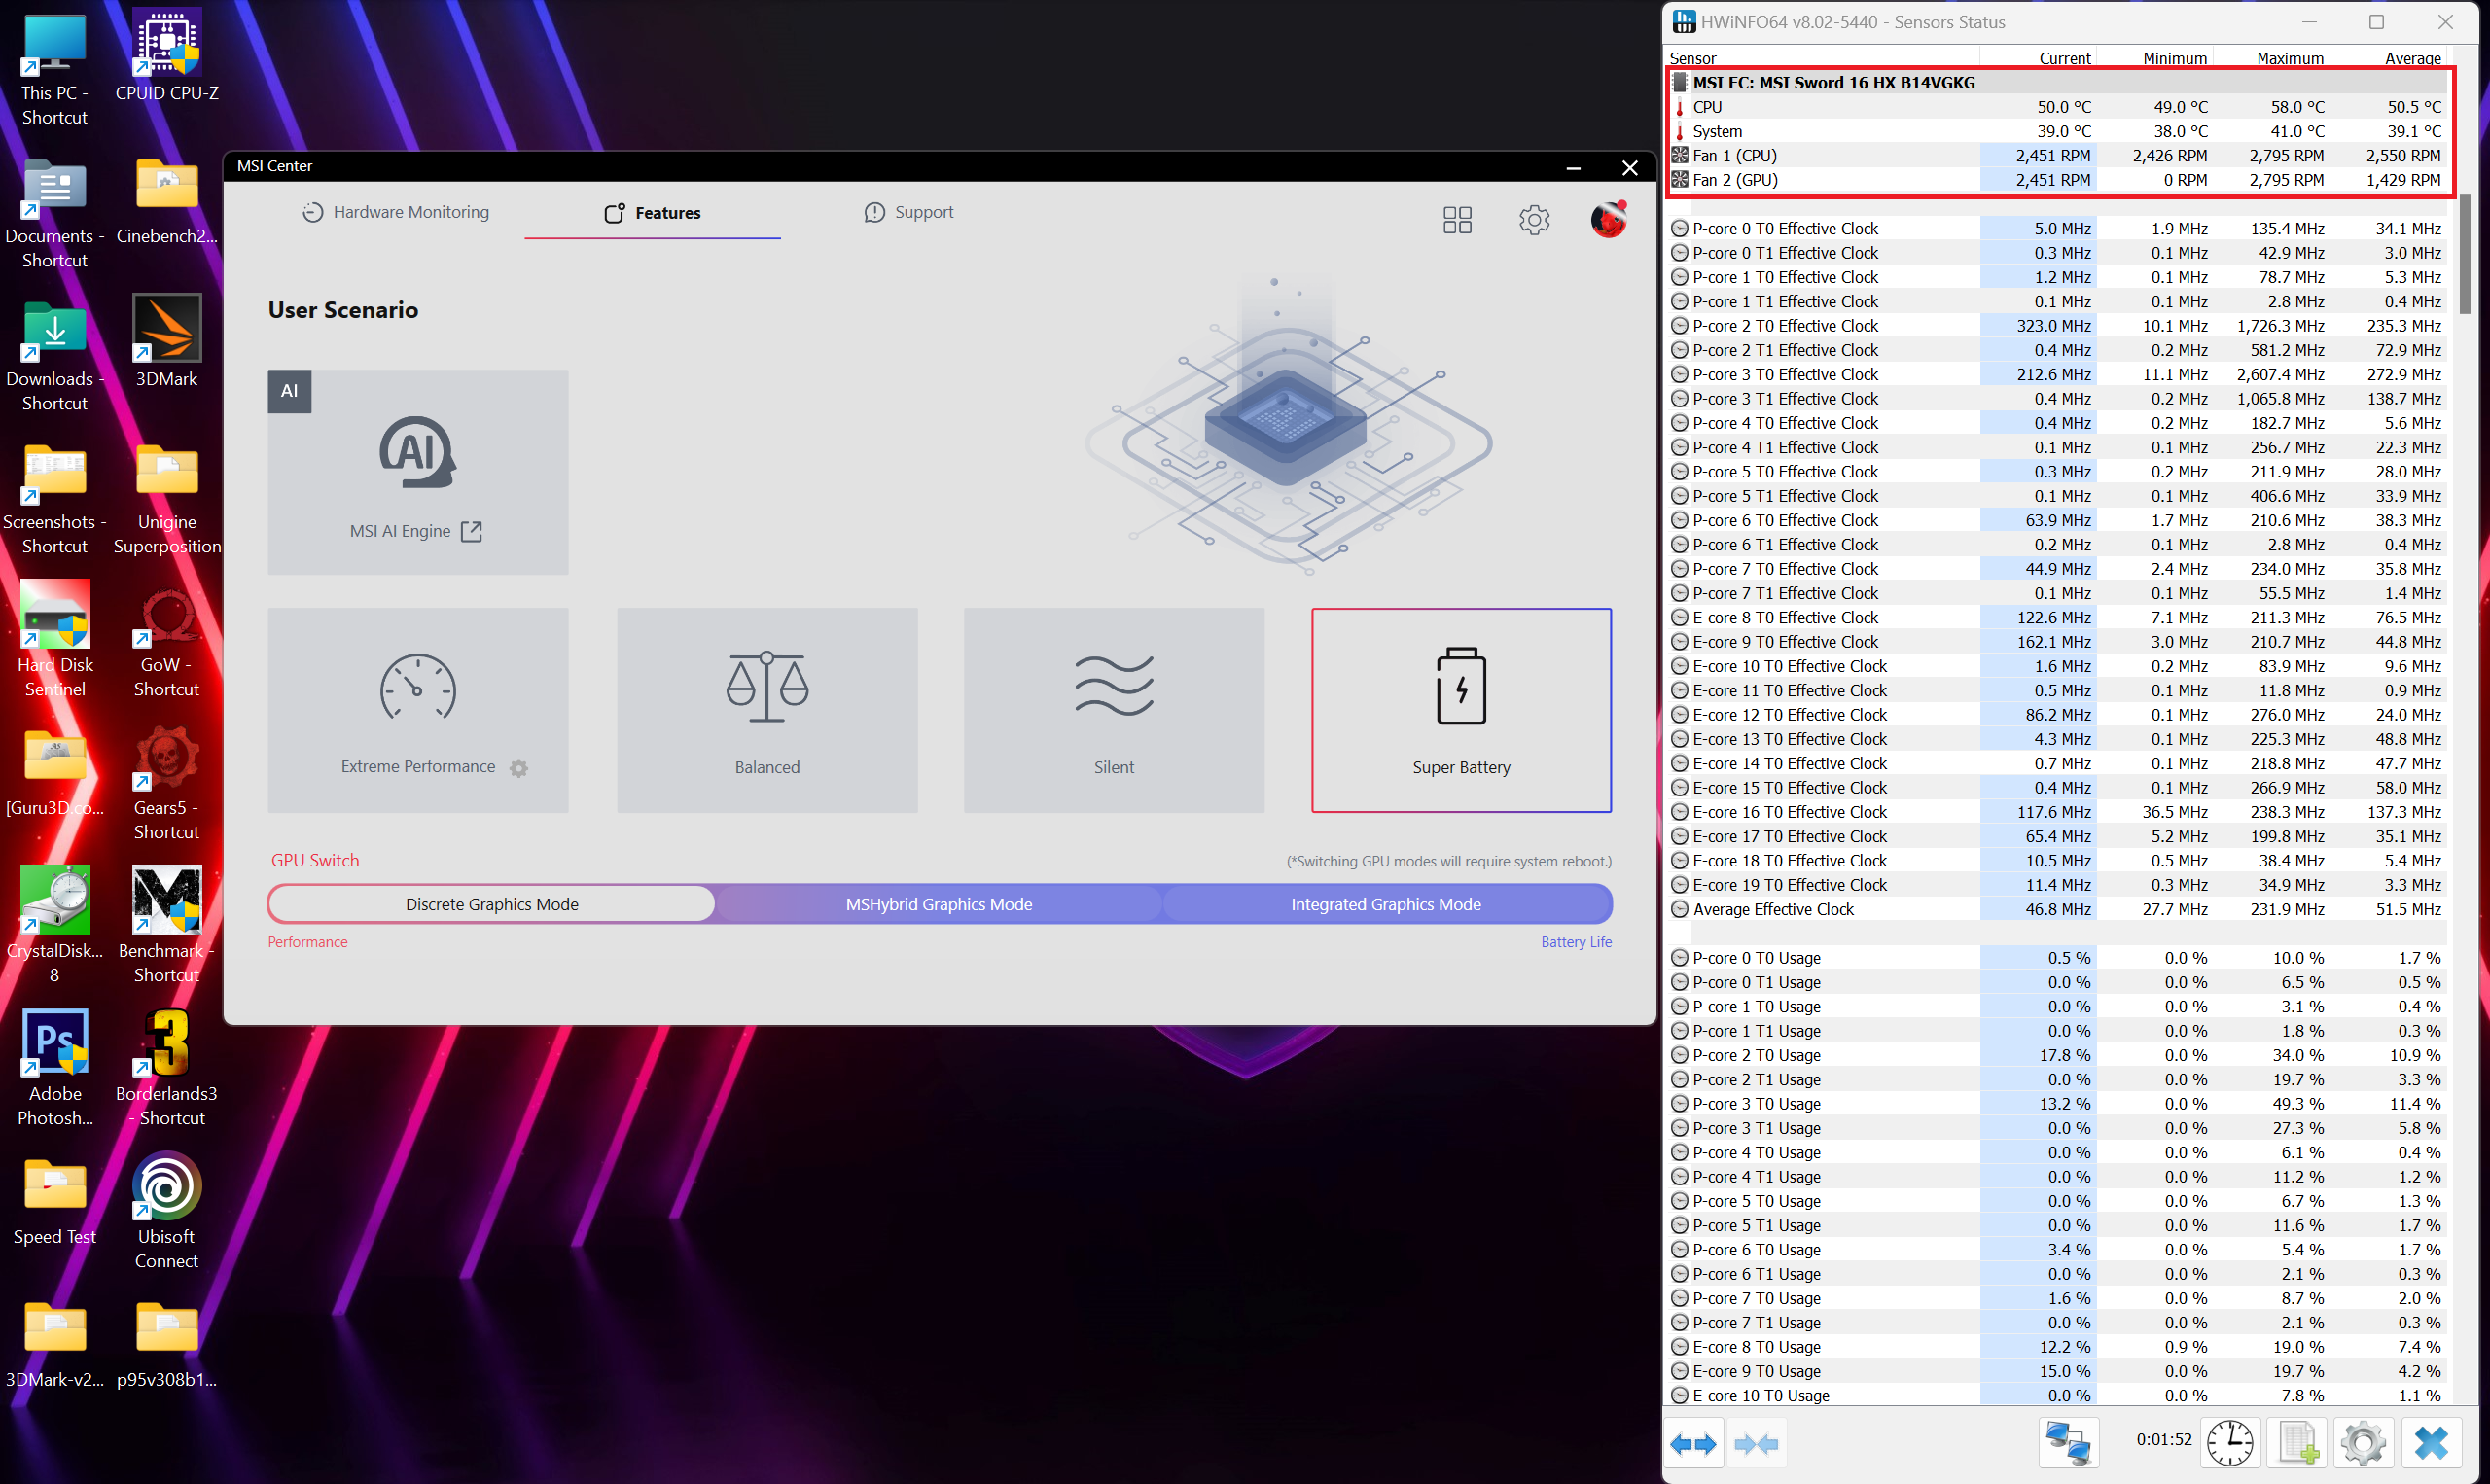The height and width of the screenshot is (1484, 2490).
Task: Open Ubisoft Connect desktop icon
Action: click(x=166, y=1211)
